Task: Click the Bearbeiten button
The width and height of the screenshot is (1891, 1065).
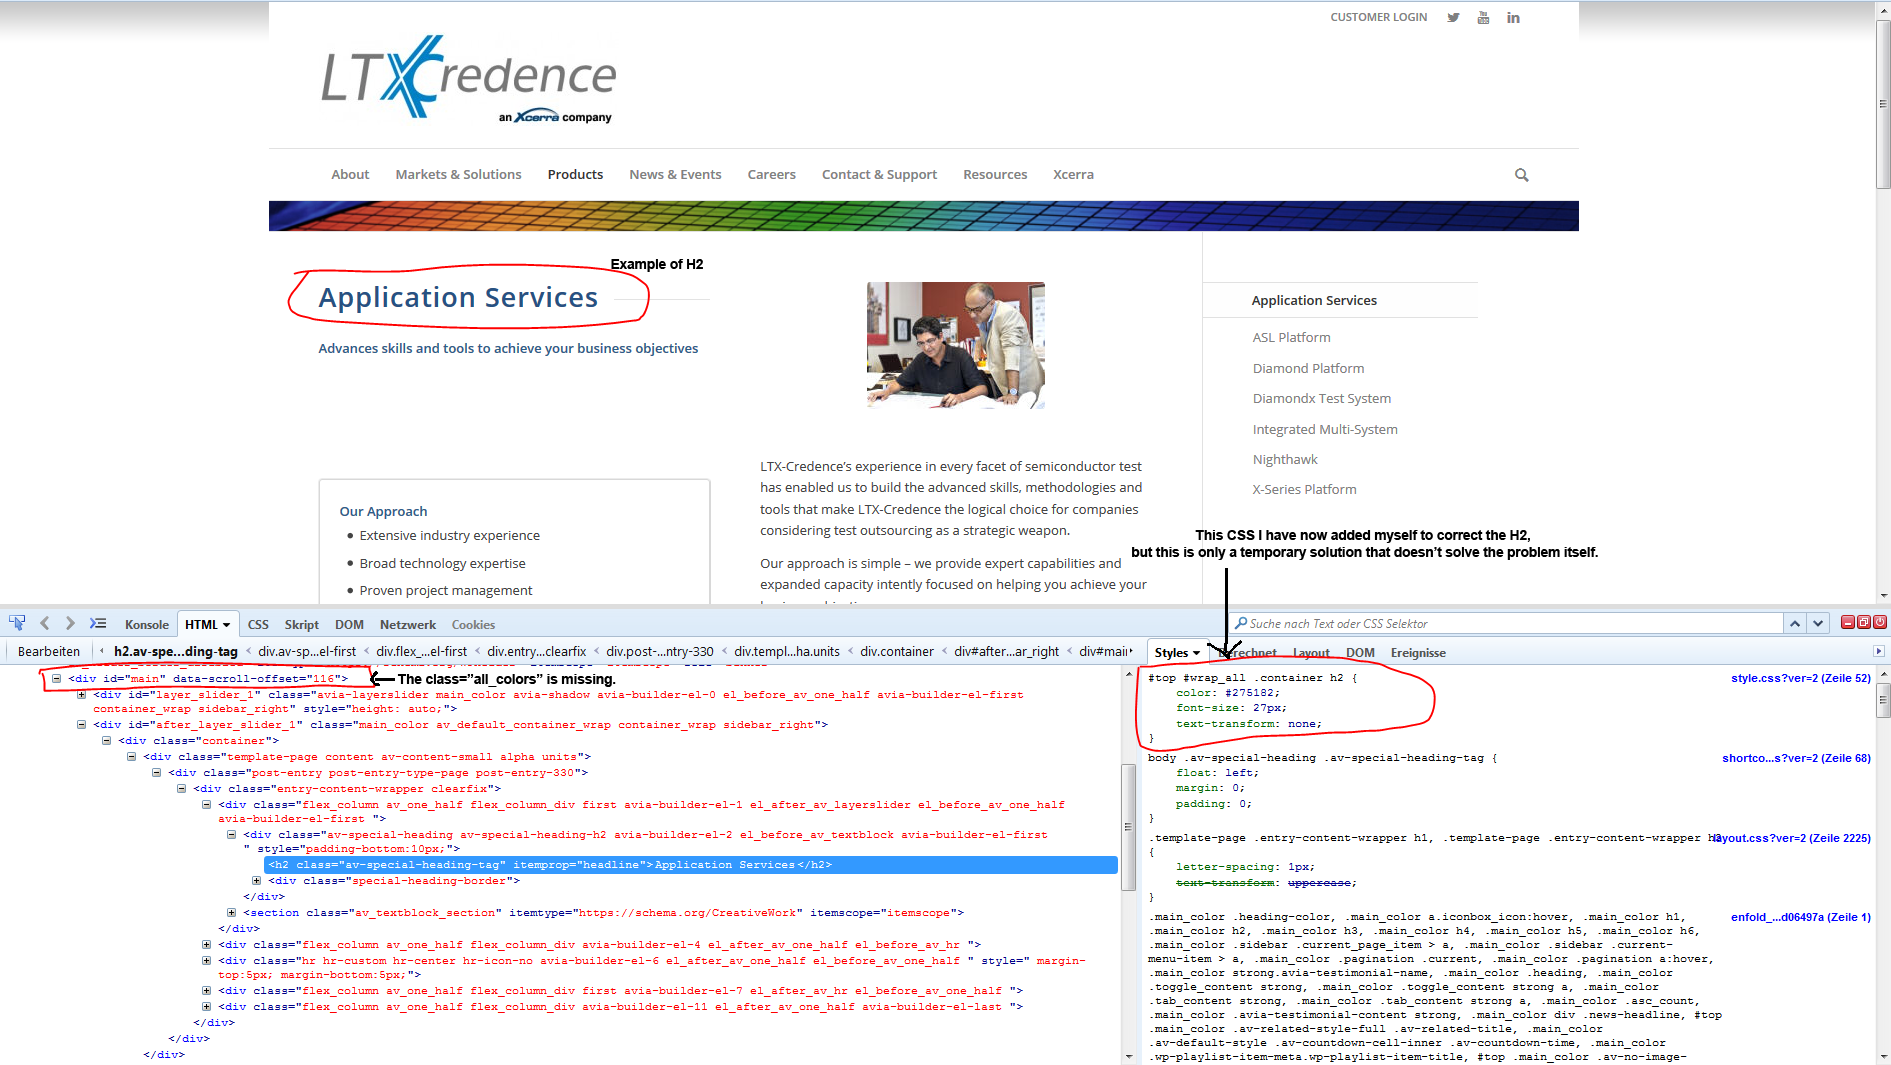Action: coord(49,651)
